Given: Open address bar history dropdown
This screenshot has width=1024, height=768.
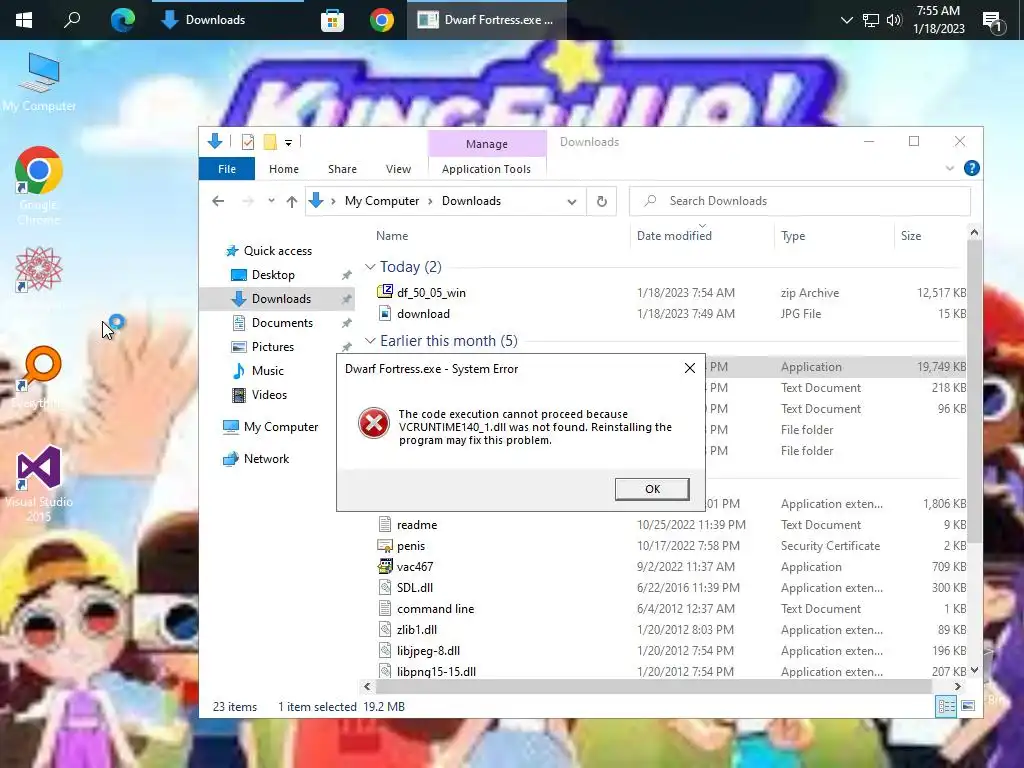Looking at the screenshot, I should click(x=571, y=201).
